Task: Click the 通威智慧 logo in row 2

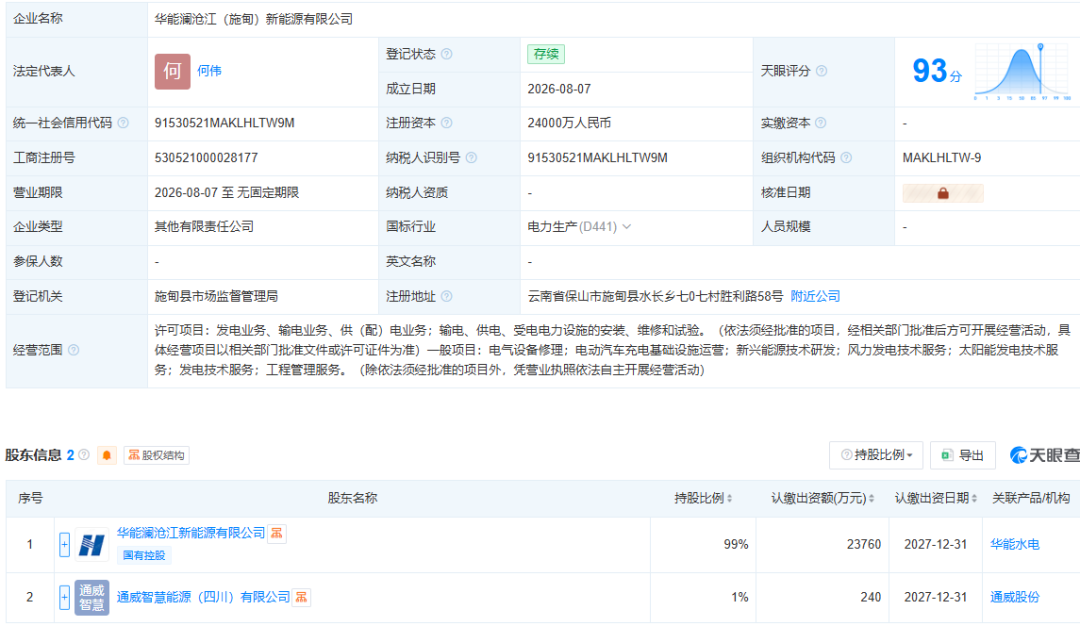Action: point(92,597)
